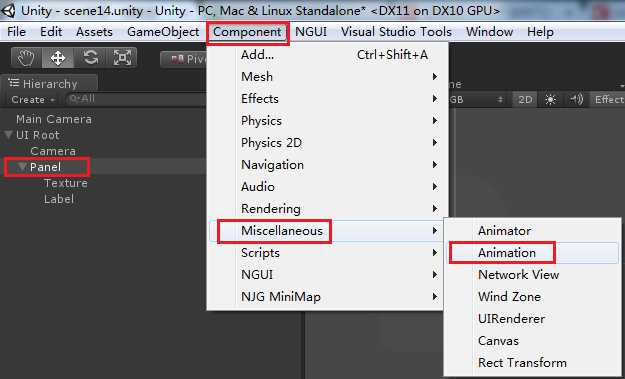Expand the Scripts submenu

pos(326,253)
